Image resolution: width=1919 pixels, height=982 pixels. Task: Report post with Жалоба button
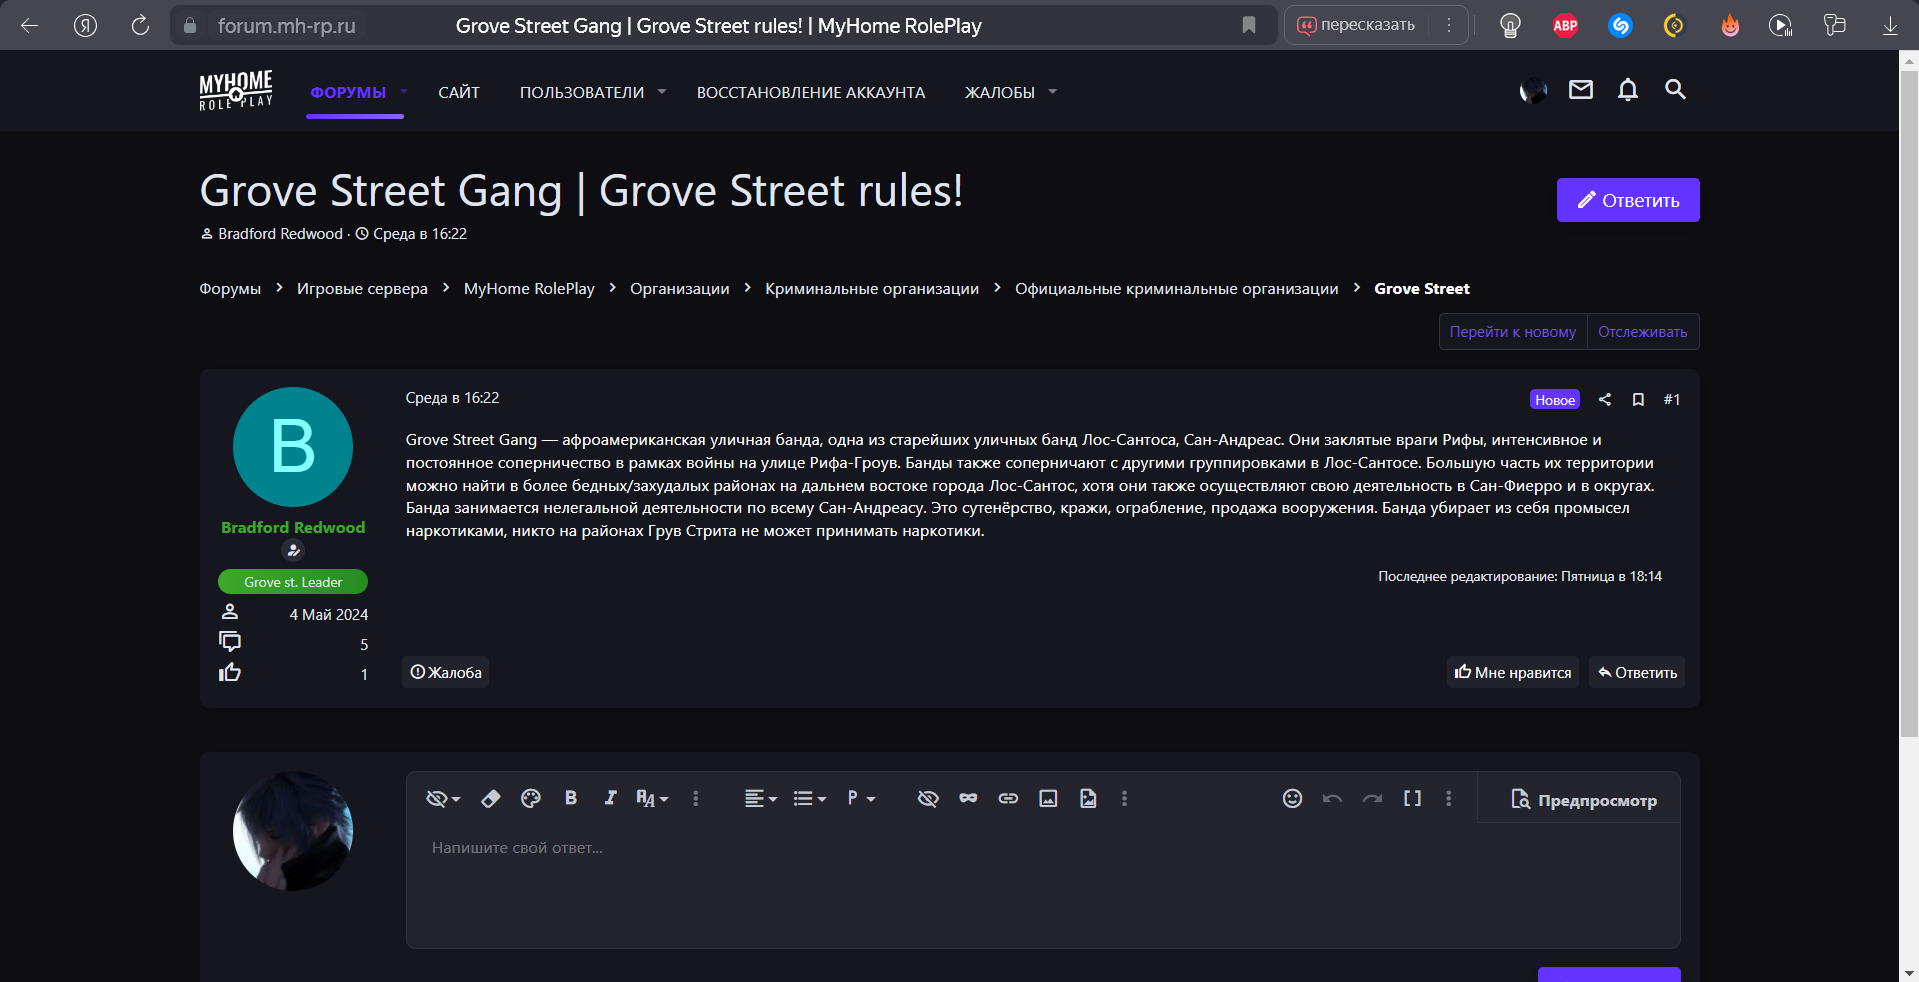(x=446, y=672)
